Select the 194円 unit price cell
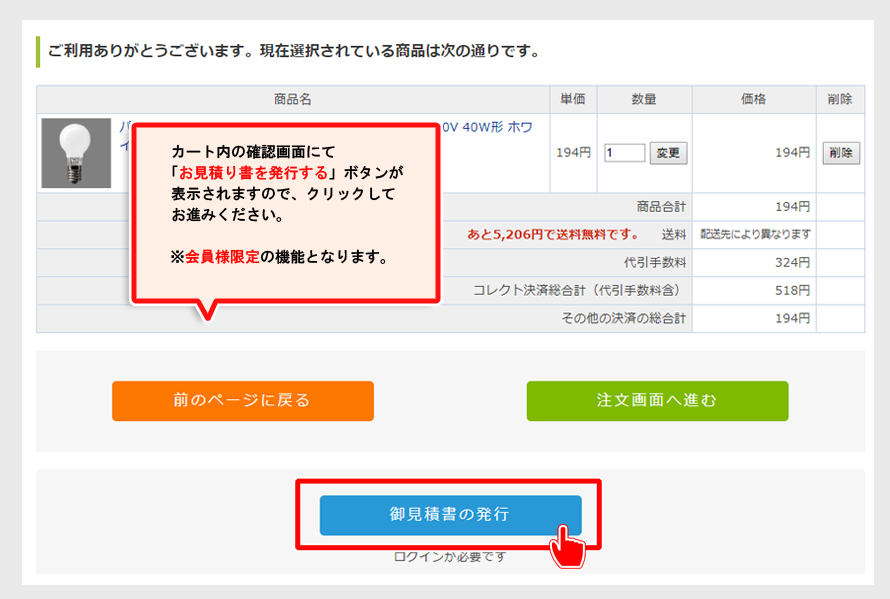890x599 pixels. [x=573, y=153]
